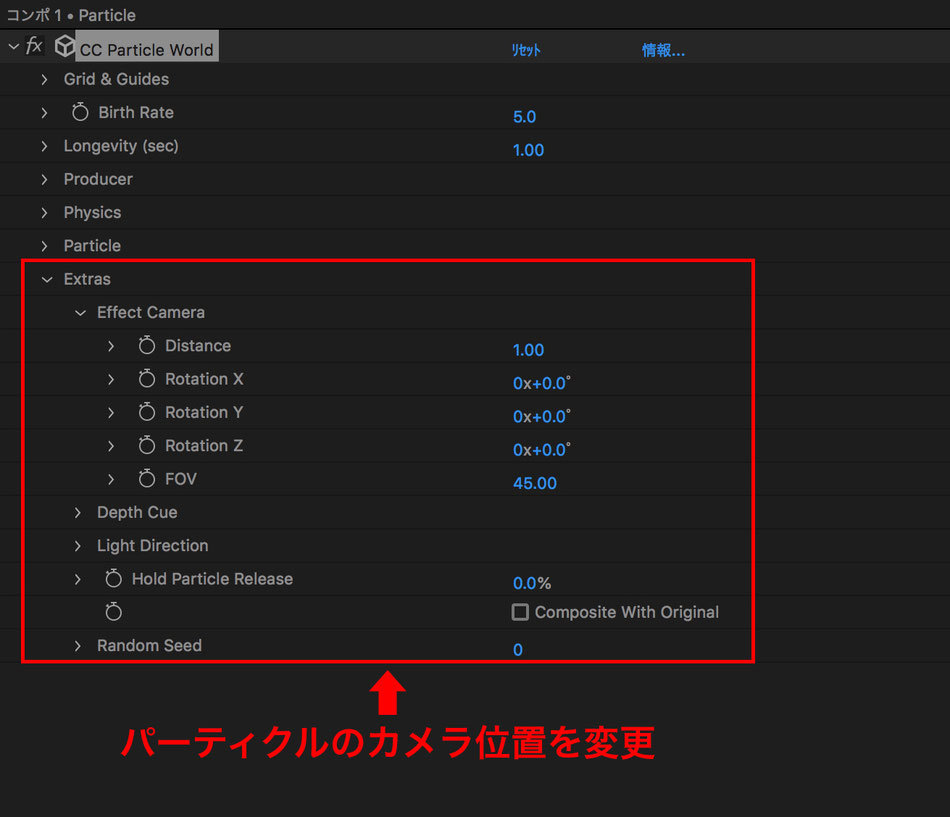
Task: Click the Birth Rate value 5.0
Action: [524, 116]
